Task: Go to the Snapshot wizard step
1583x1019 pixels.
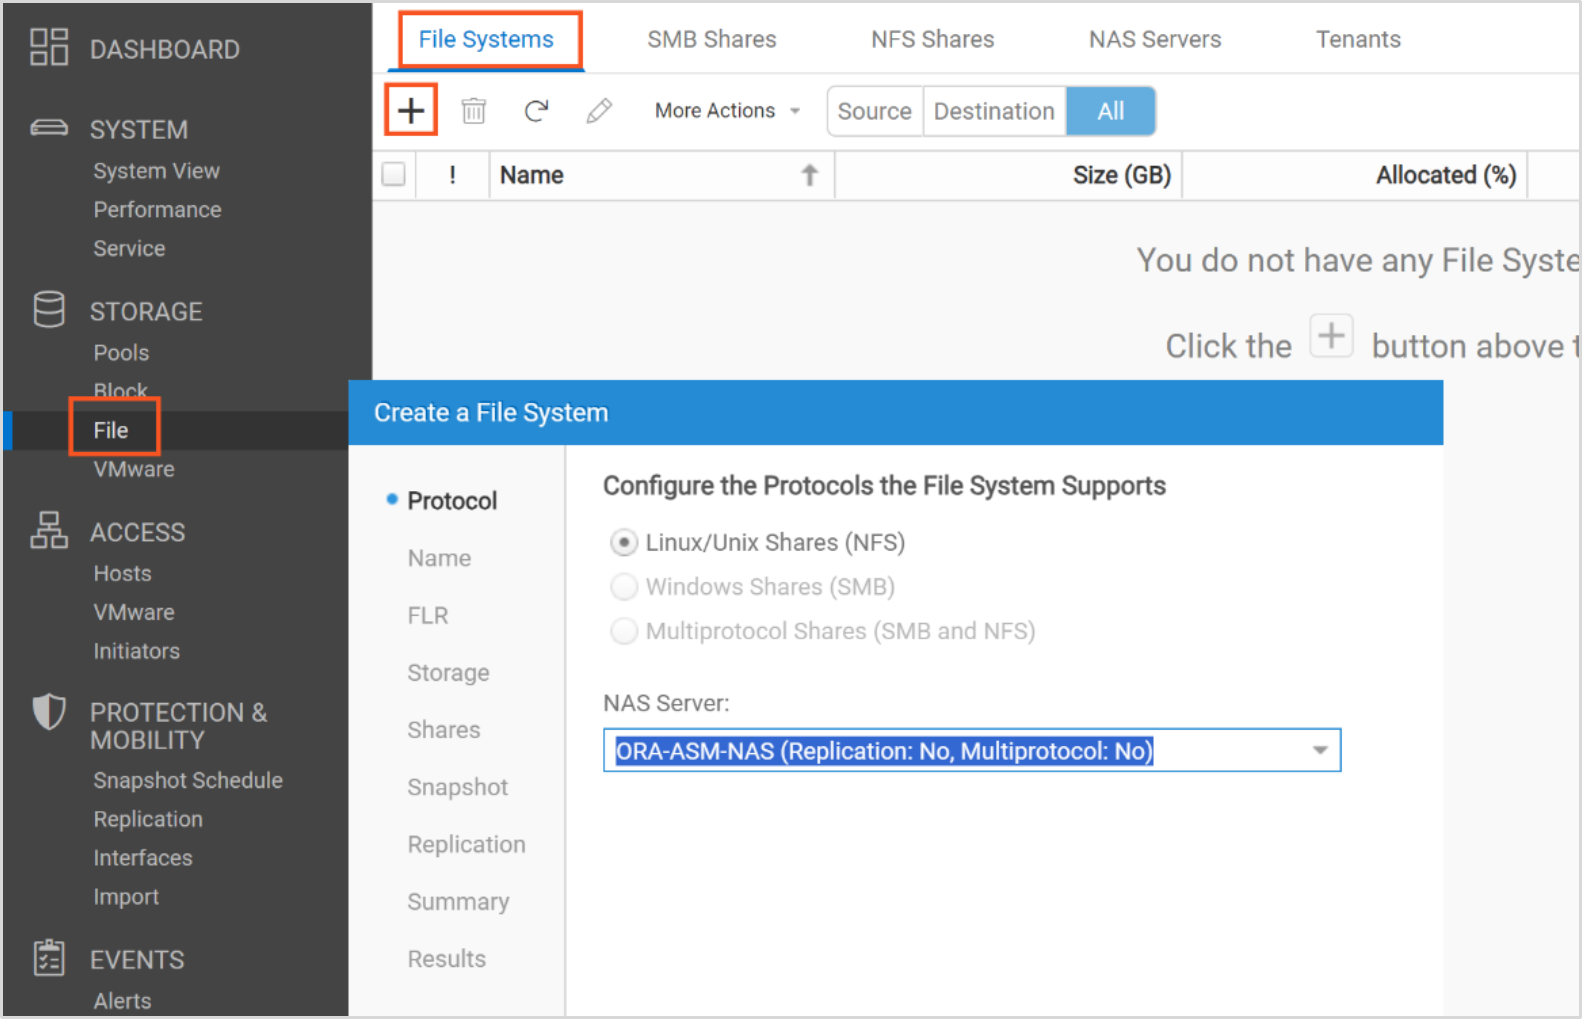Action: coord(458,787)
